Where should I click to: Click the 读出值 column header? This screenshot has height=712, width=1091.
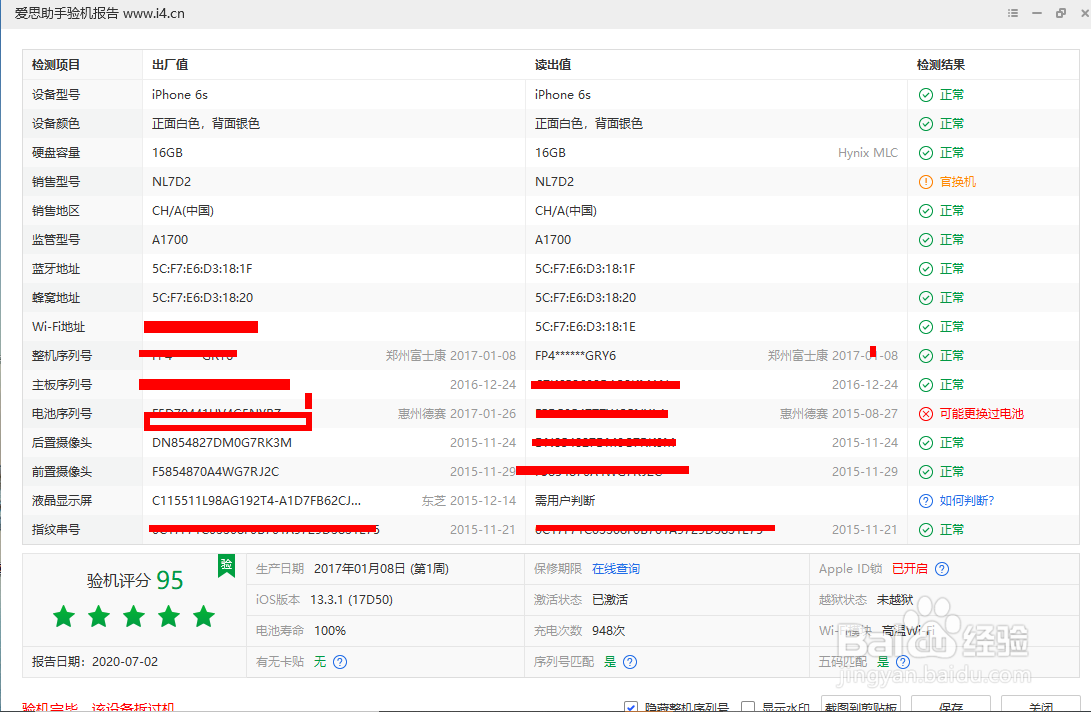click(552, 65)
